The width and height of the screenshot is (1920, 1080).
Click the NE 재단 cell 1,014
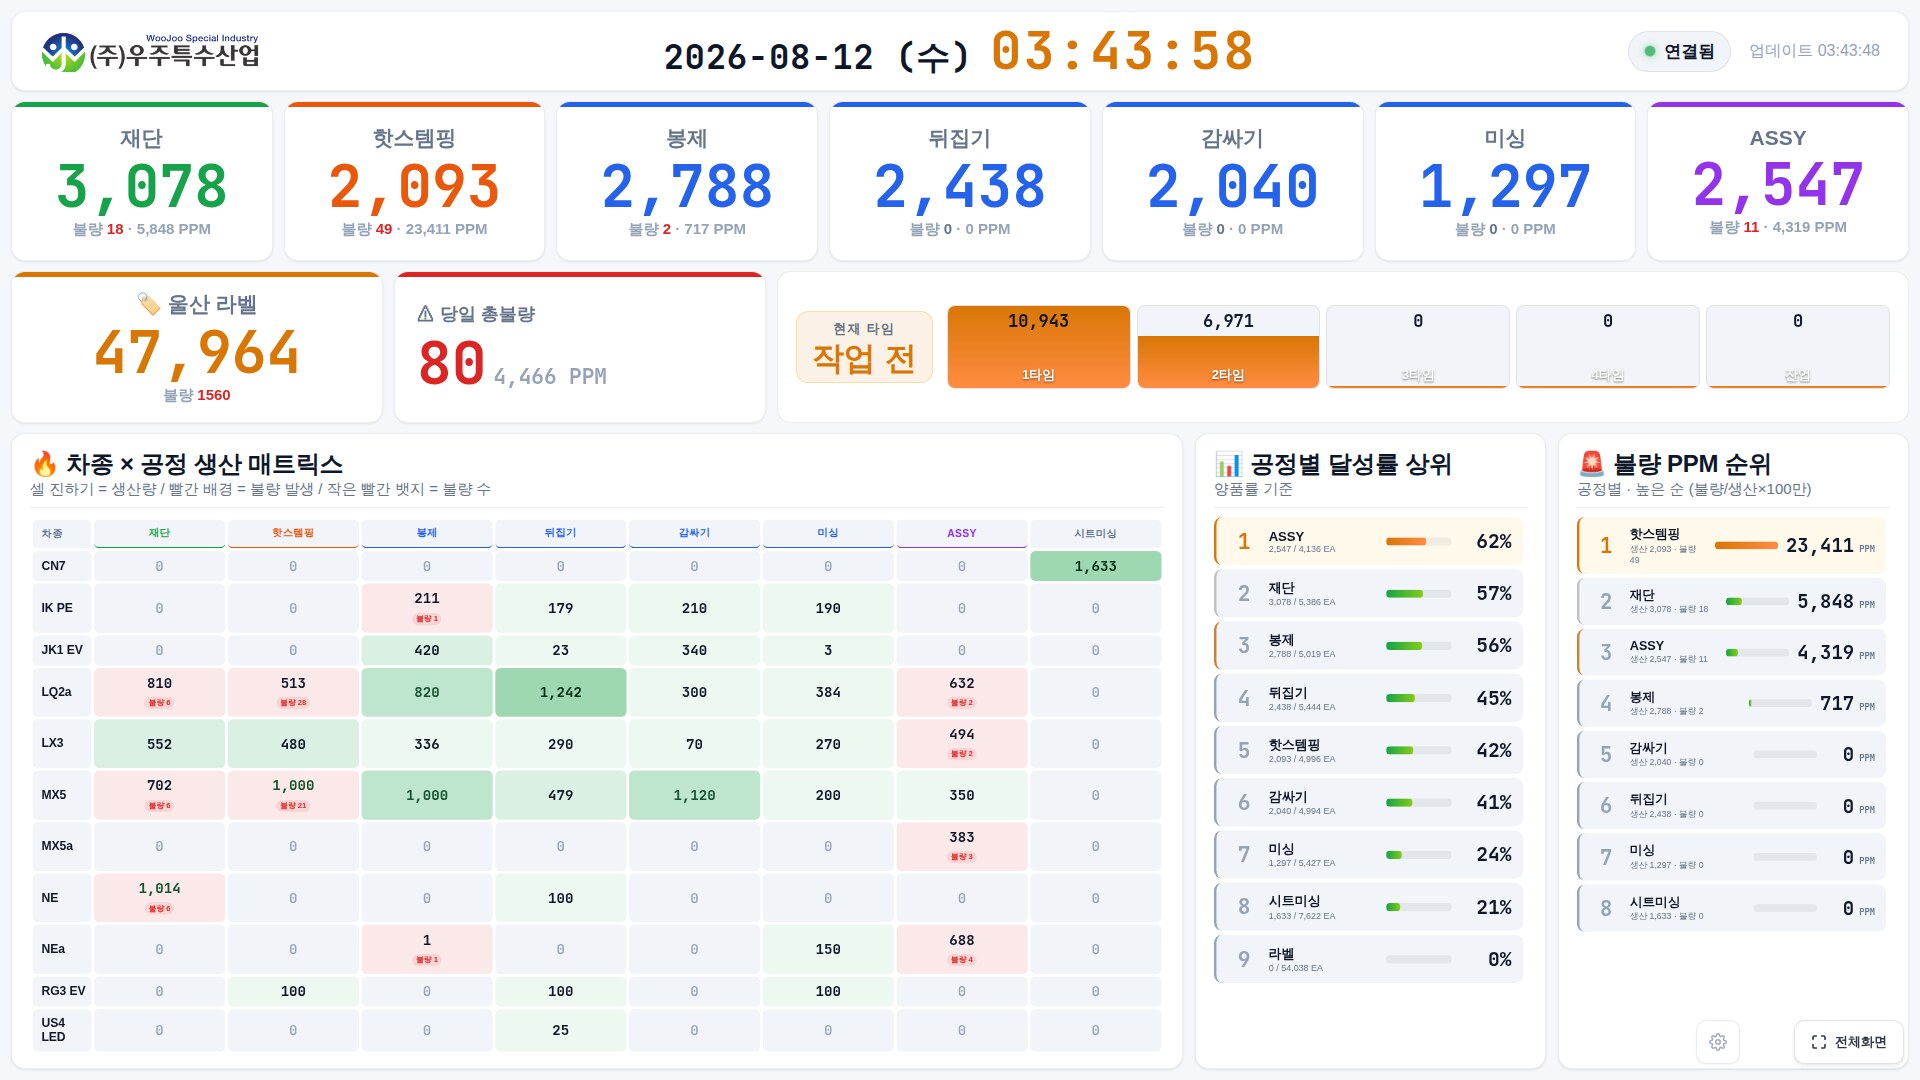coord(159,897)
